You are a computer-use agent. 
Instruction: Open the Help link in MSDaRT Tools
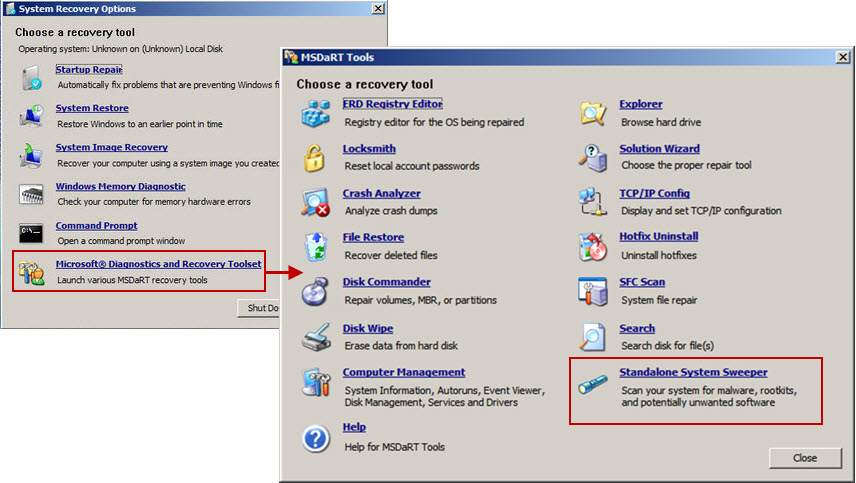[354, 427]
